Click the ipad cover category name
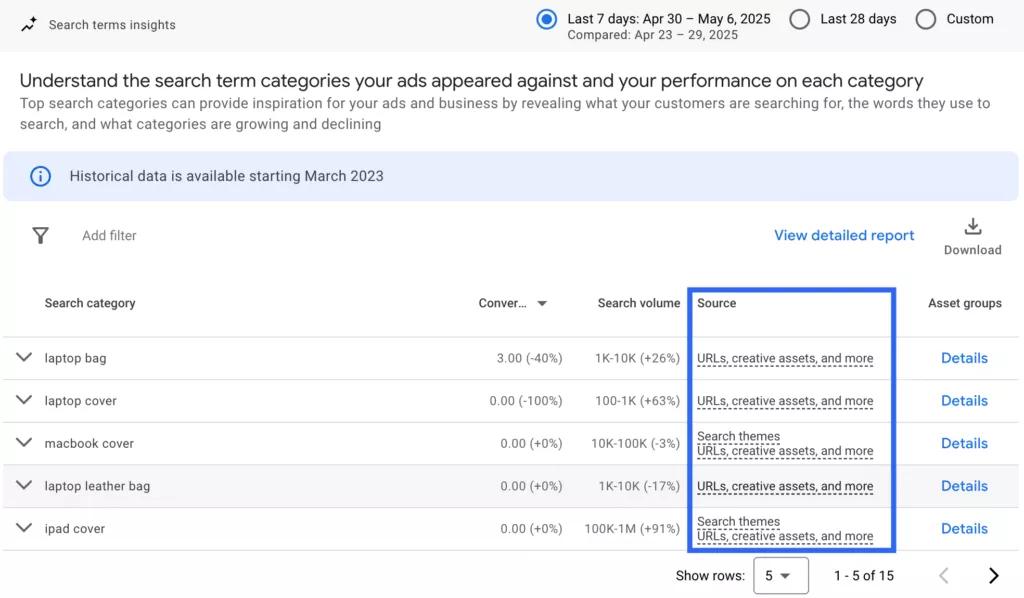1024x598 pixels. click(74, 529)
